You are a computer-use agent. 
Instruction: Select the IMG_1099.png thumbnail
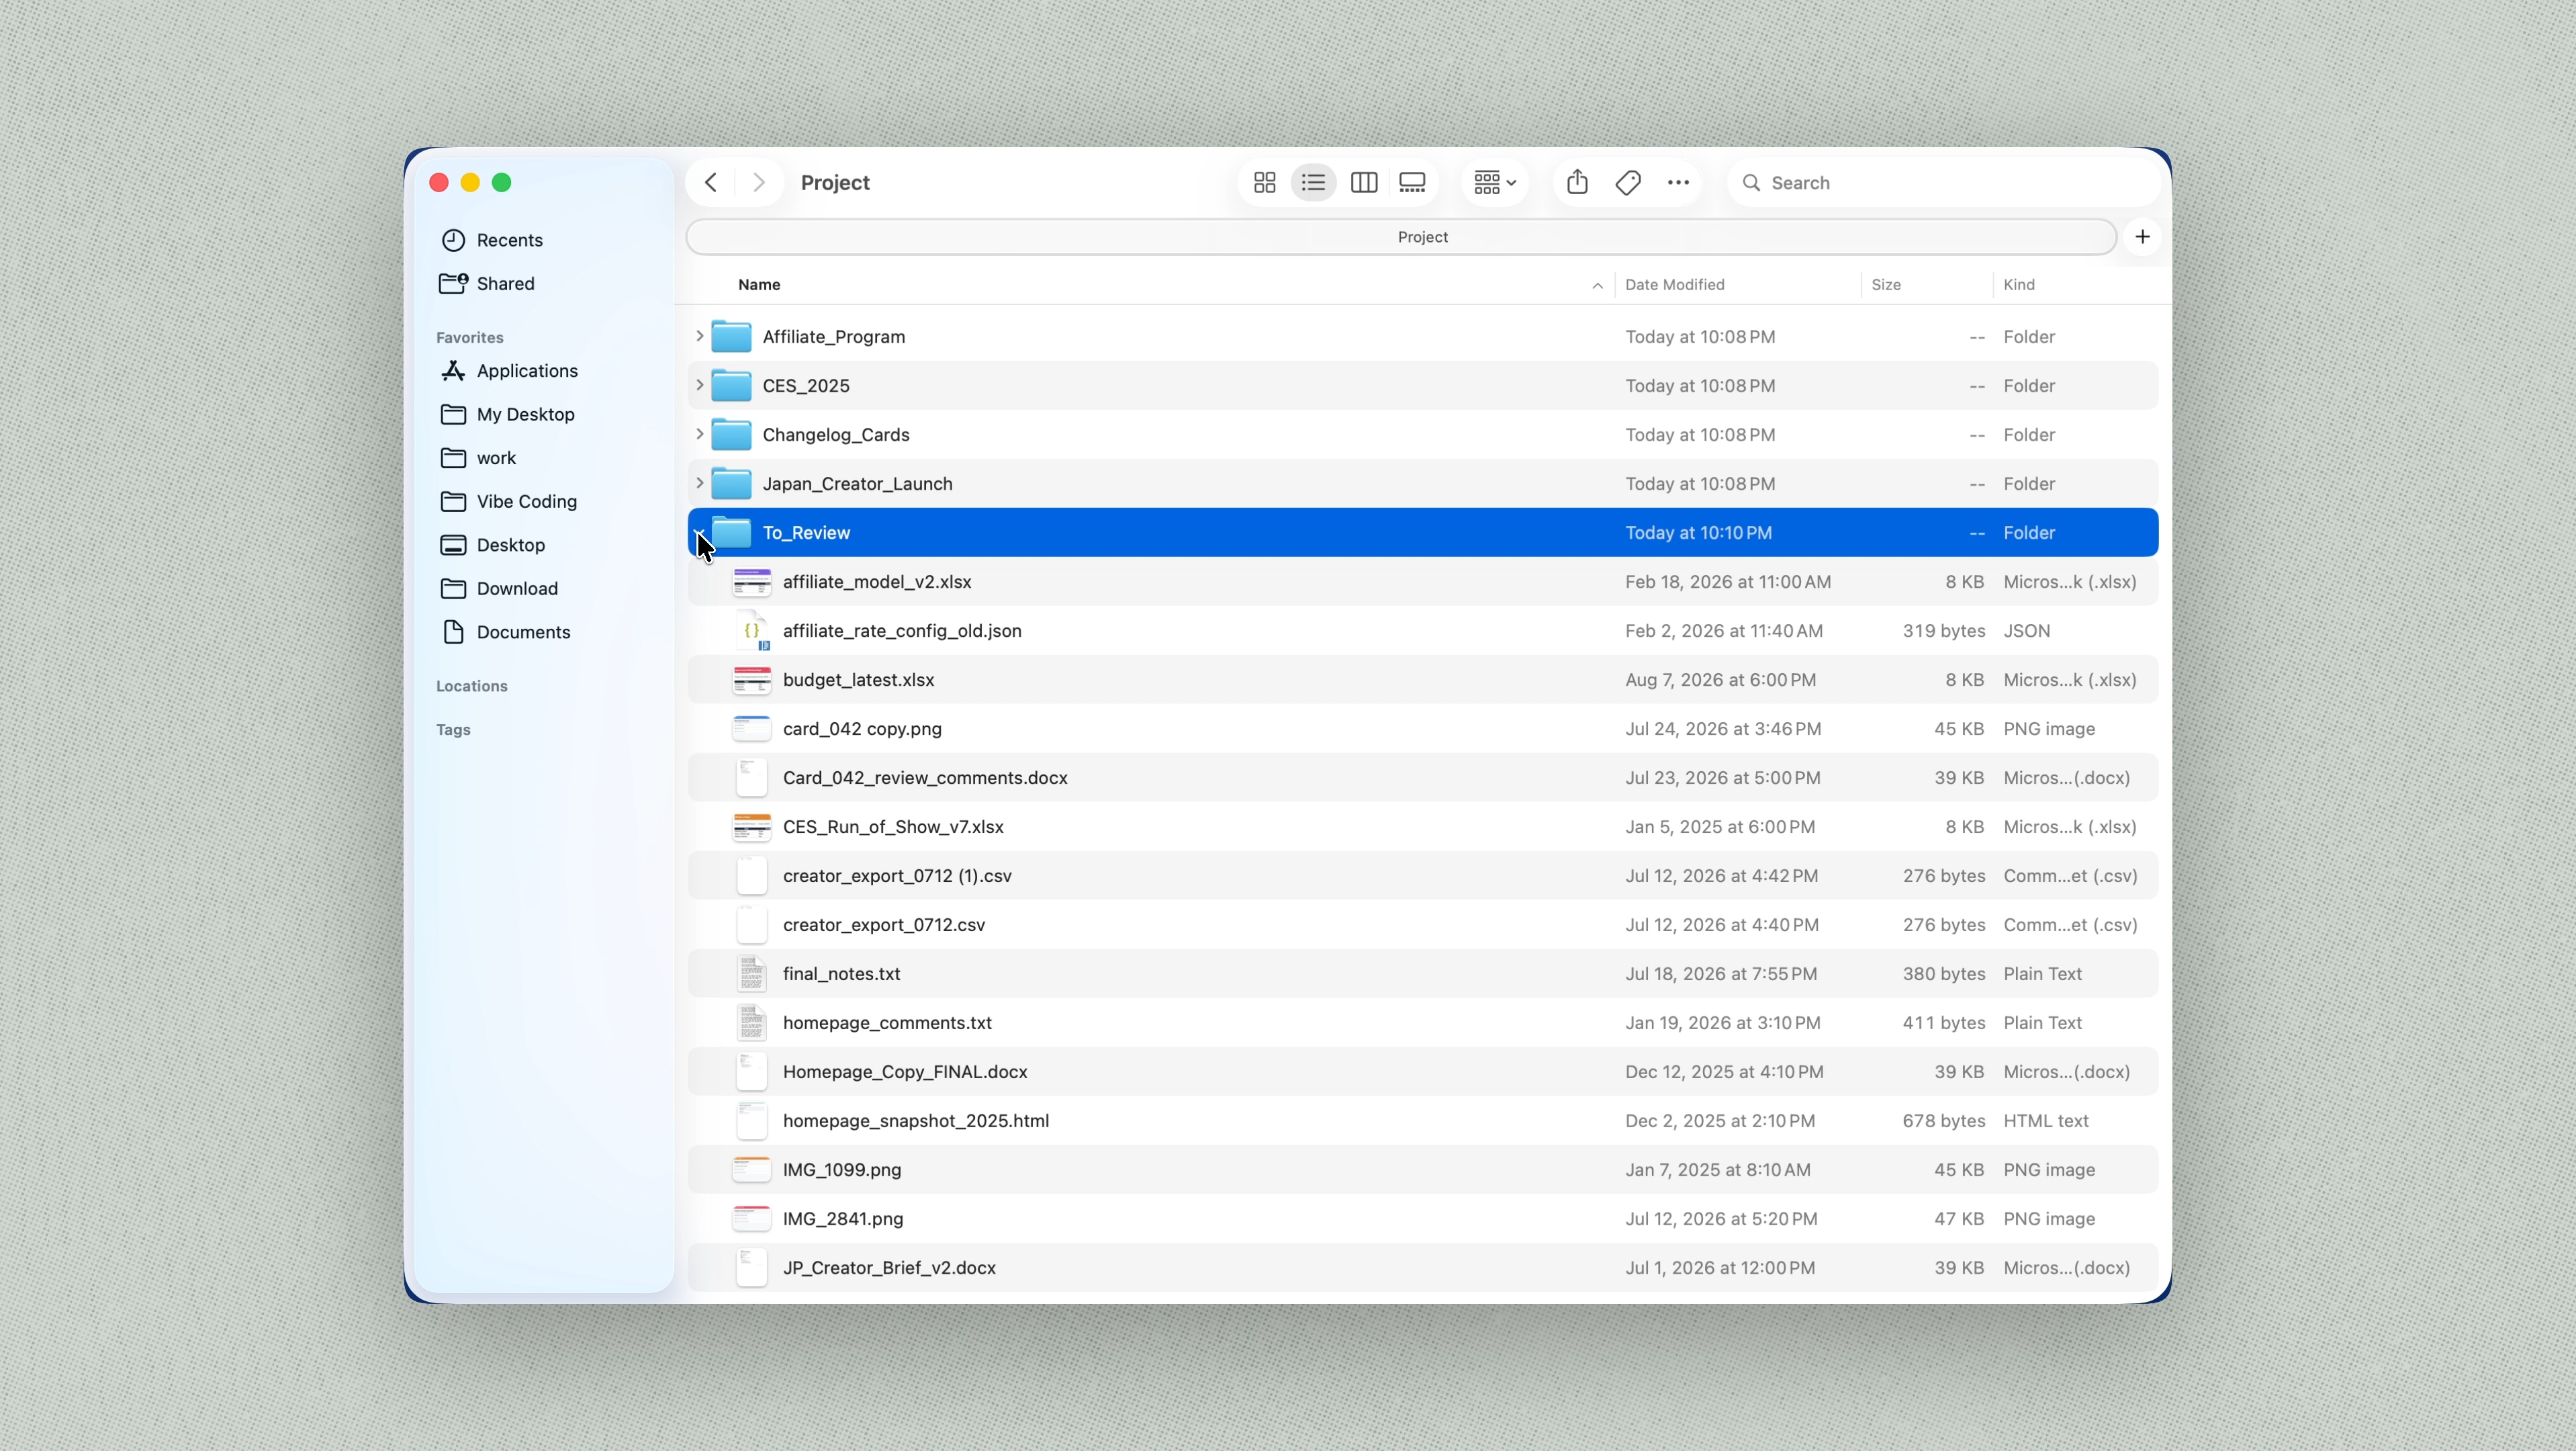click(x=752, y=1170)
